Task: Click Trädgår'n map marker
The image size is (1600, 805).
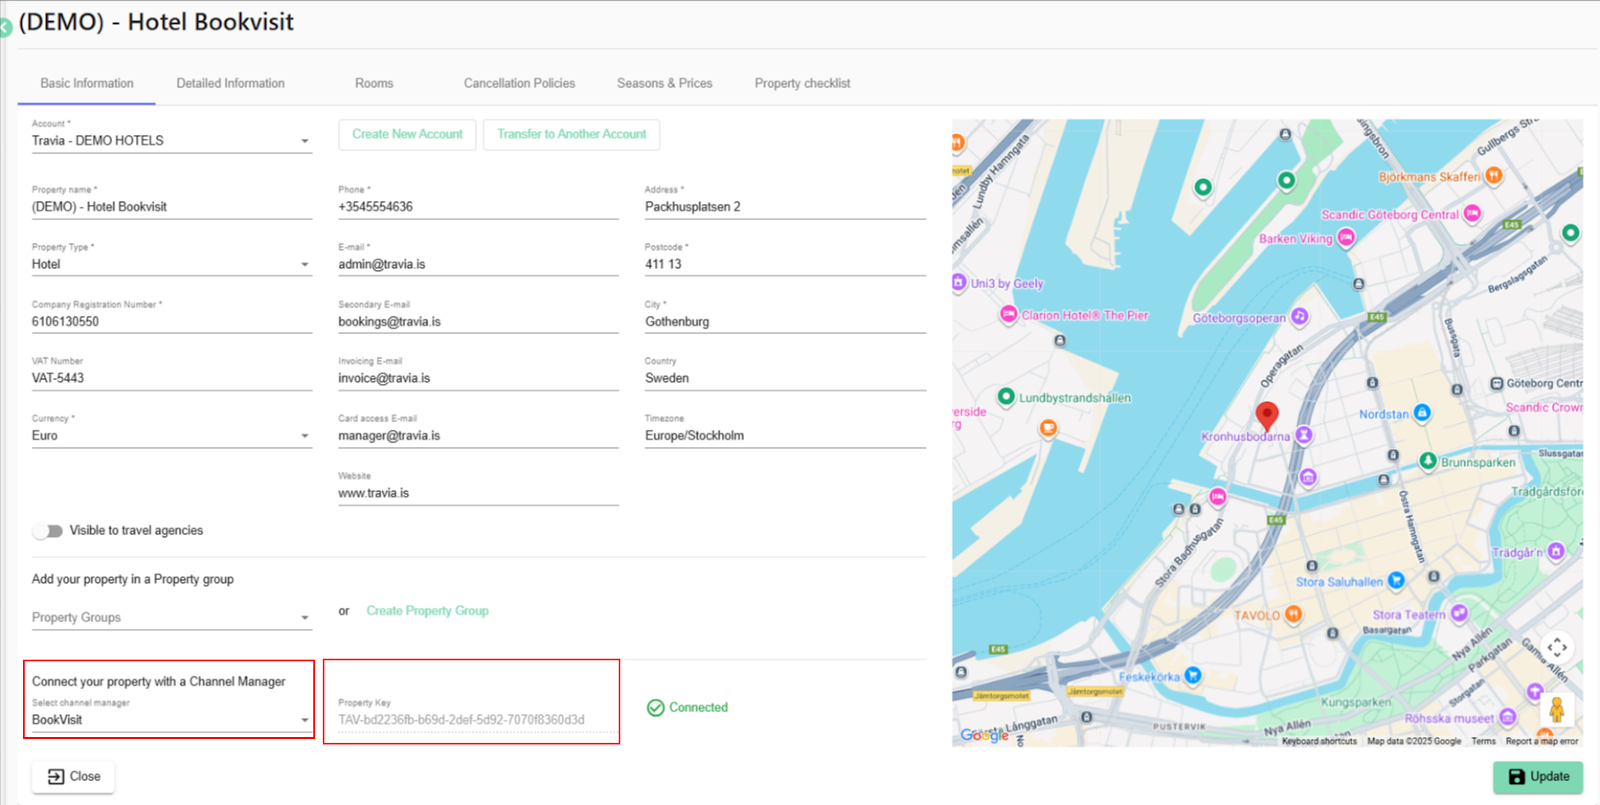Action: click(1556, 551)
